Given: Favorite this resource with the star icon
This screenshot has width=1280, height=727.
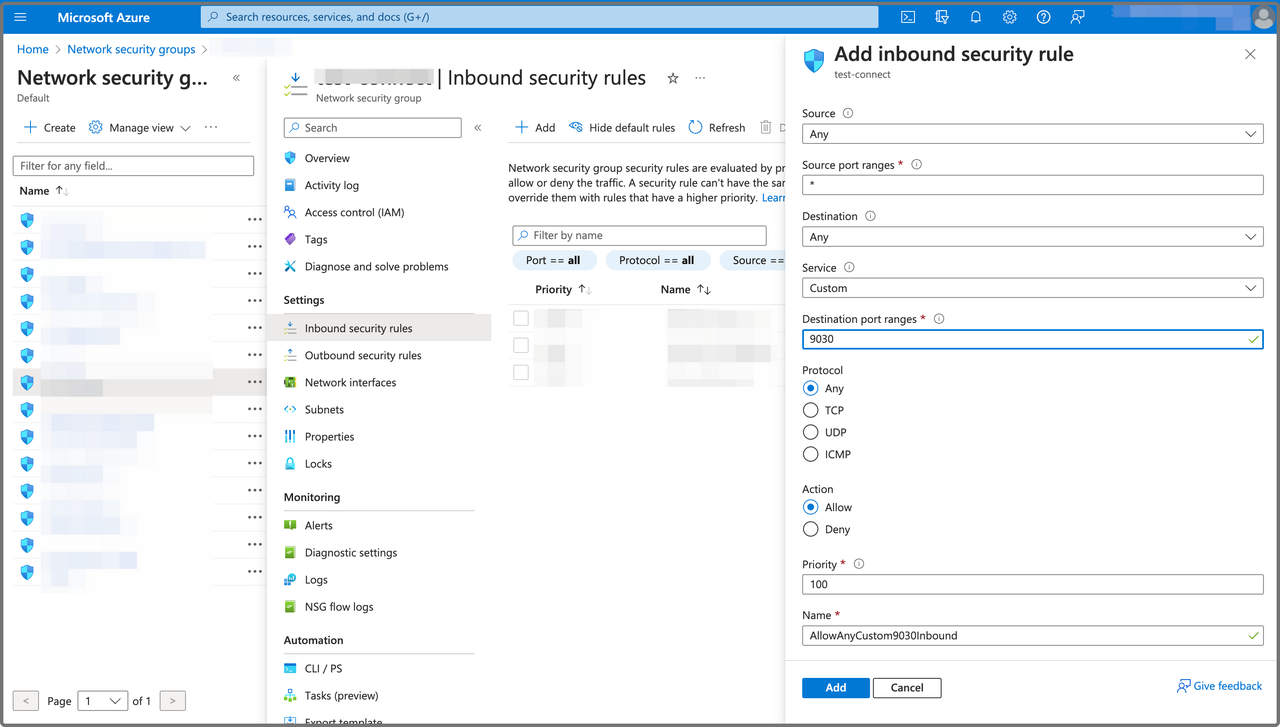Looking at the screenshot, I should pyautogui.click(x=673, y=78).
